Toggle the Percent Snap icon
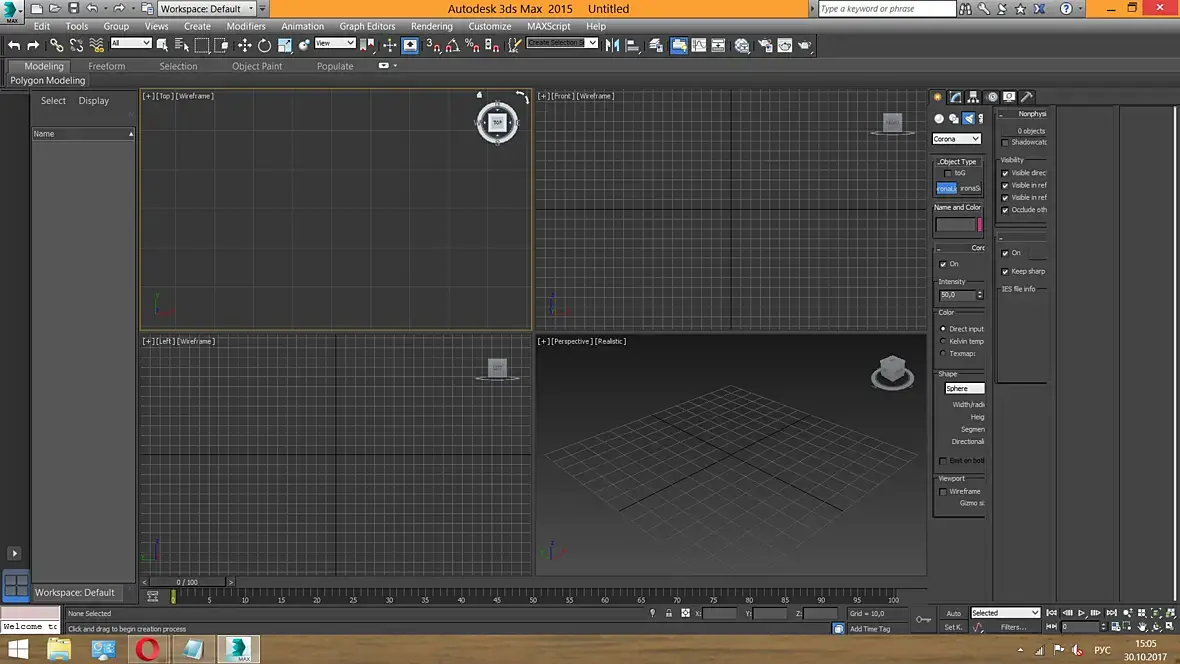This screenshot has width=1180, height=664. 472,45
